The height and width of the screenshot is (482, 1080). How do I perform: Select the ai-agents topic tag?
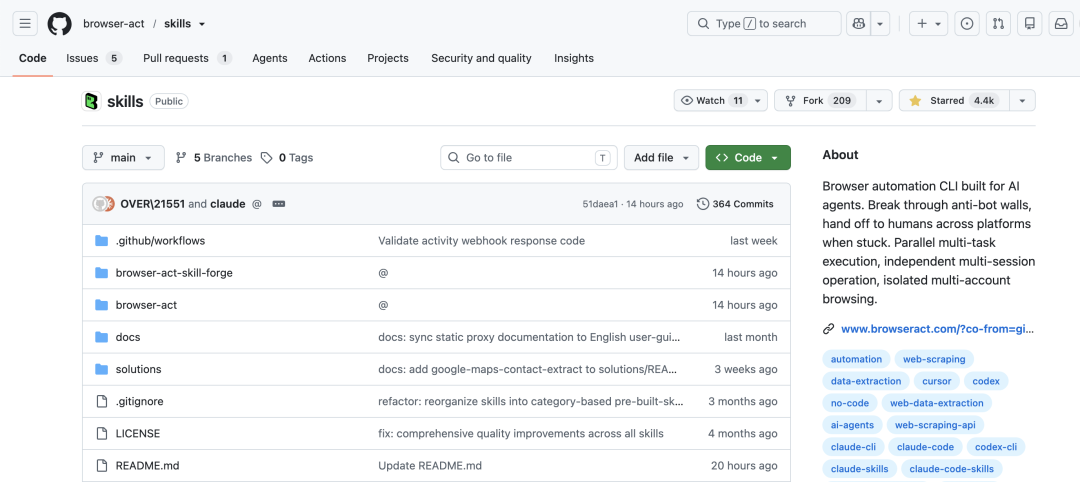pos(852,425)
